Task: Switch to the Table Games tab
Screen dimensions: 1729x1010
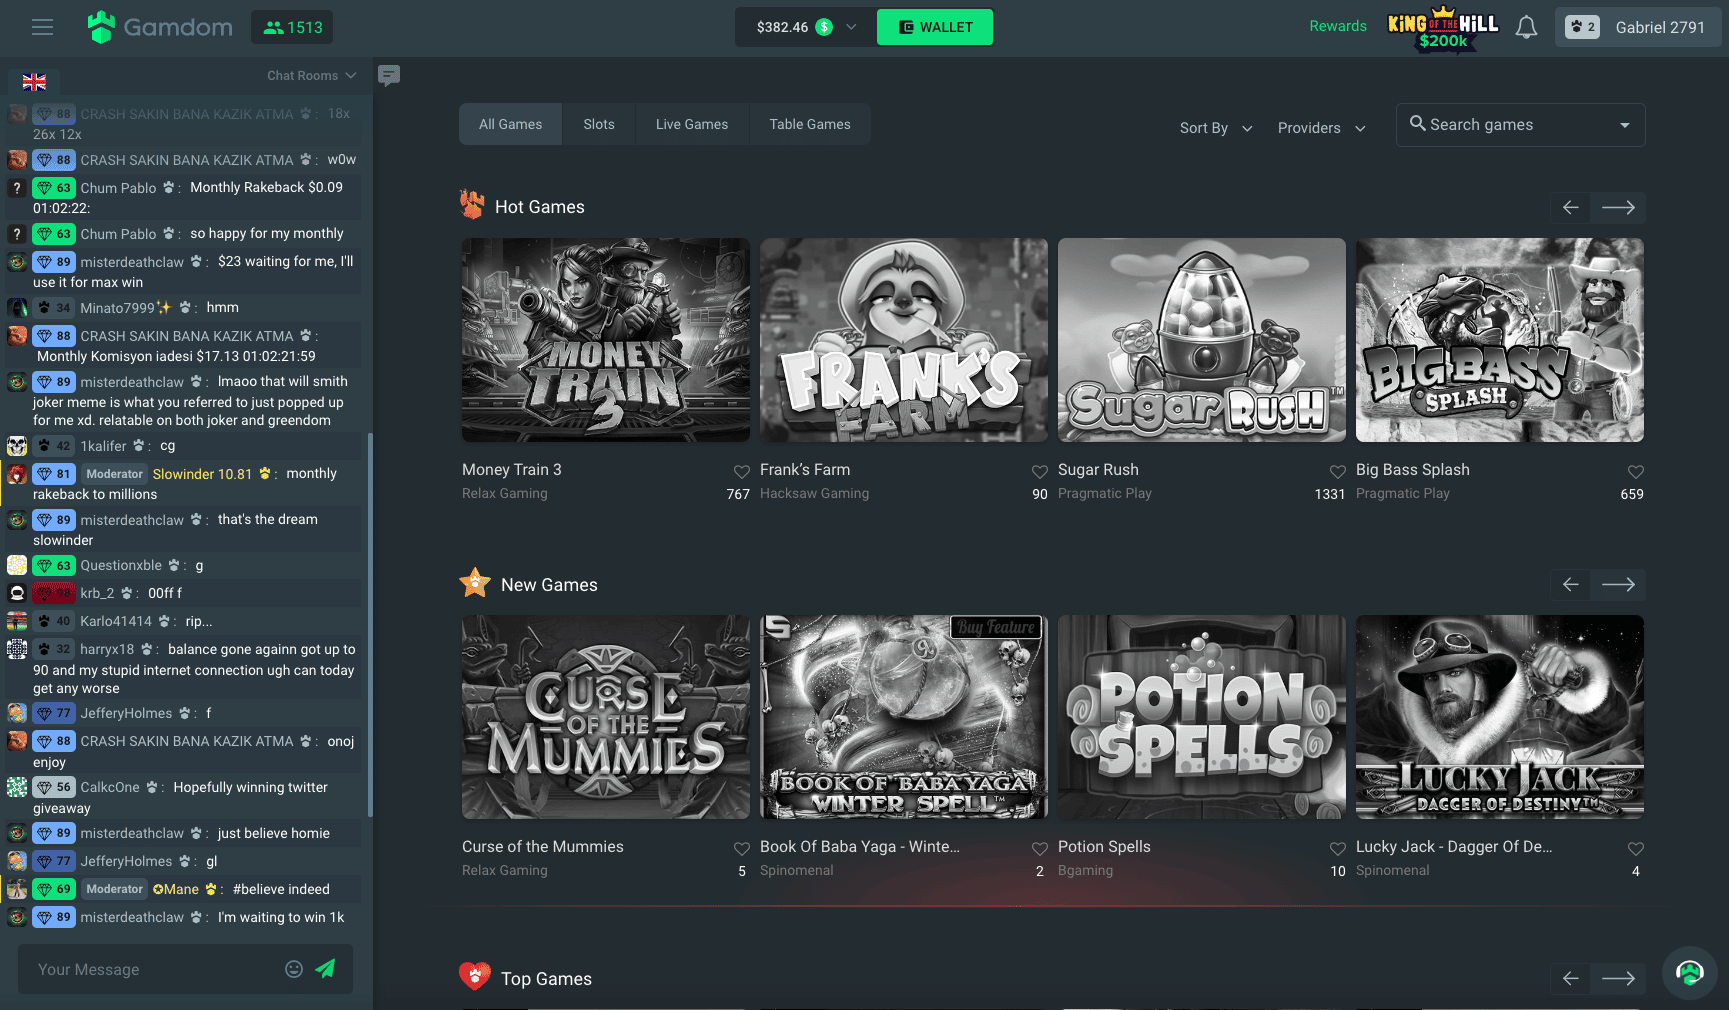Action: pos(810,124)
